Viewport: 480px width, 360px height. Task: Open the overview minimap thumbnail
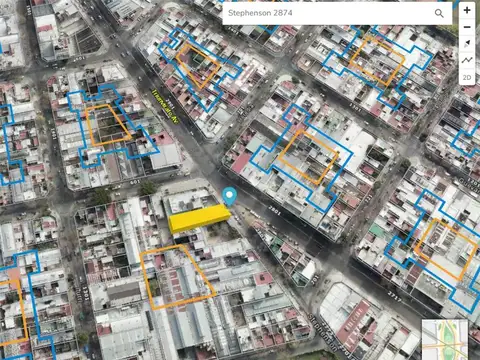tap(445, 340)
